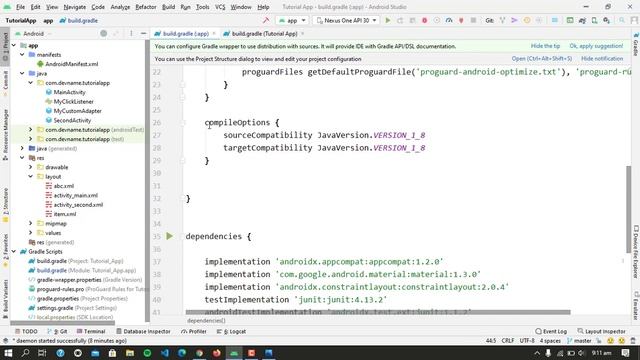Select AndroidManifest.xml in the project tree
Image resolution: width=640 pixels, height=360 pixels.
pyautogui.click(x=71, y=64)
